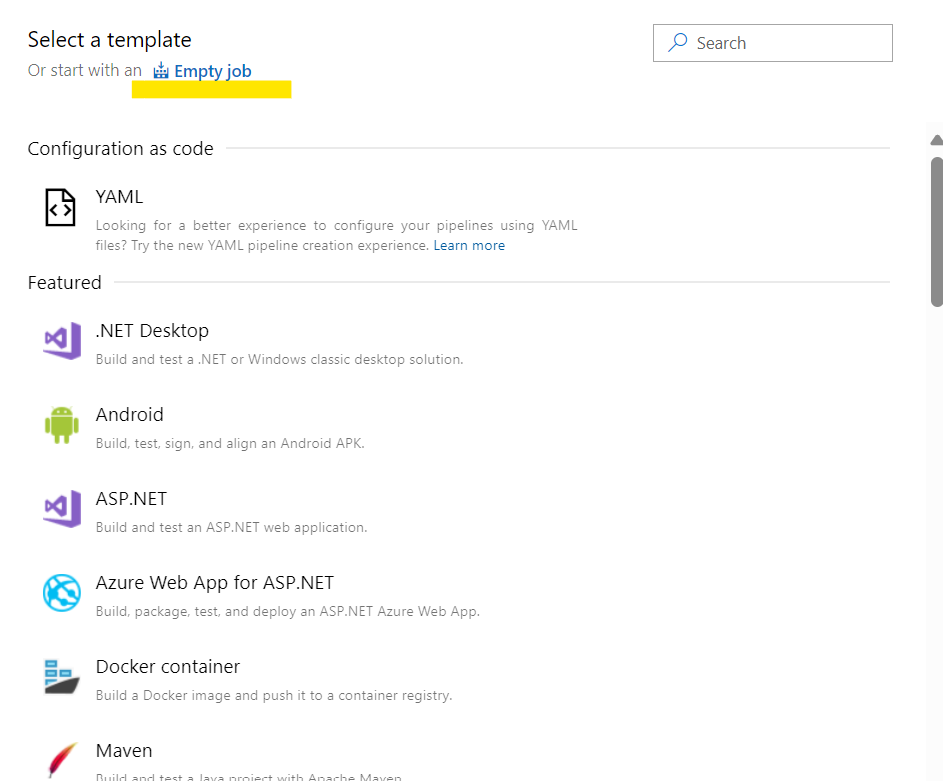Choose the ASP.NET template
The width and height of the screenshot is (943, 781).
(131, 498)
